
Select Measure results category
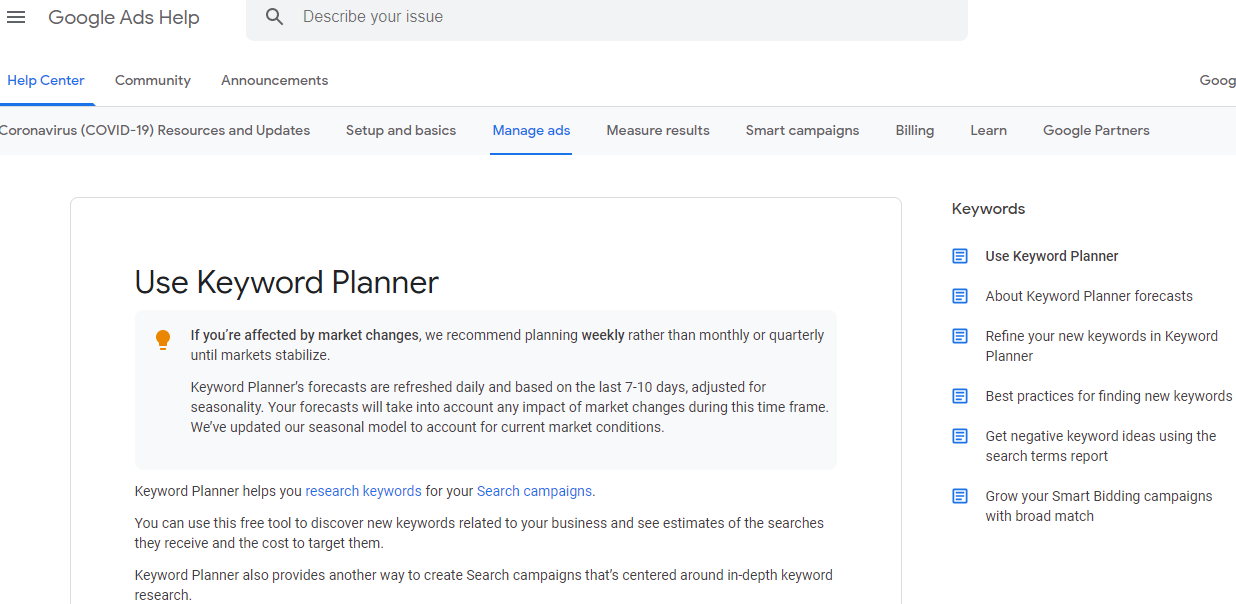click(658, 130)
